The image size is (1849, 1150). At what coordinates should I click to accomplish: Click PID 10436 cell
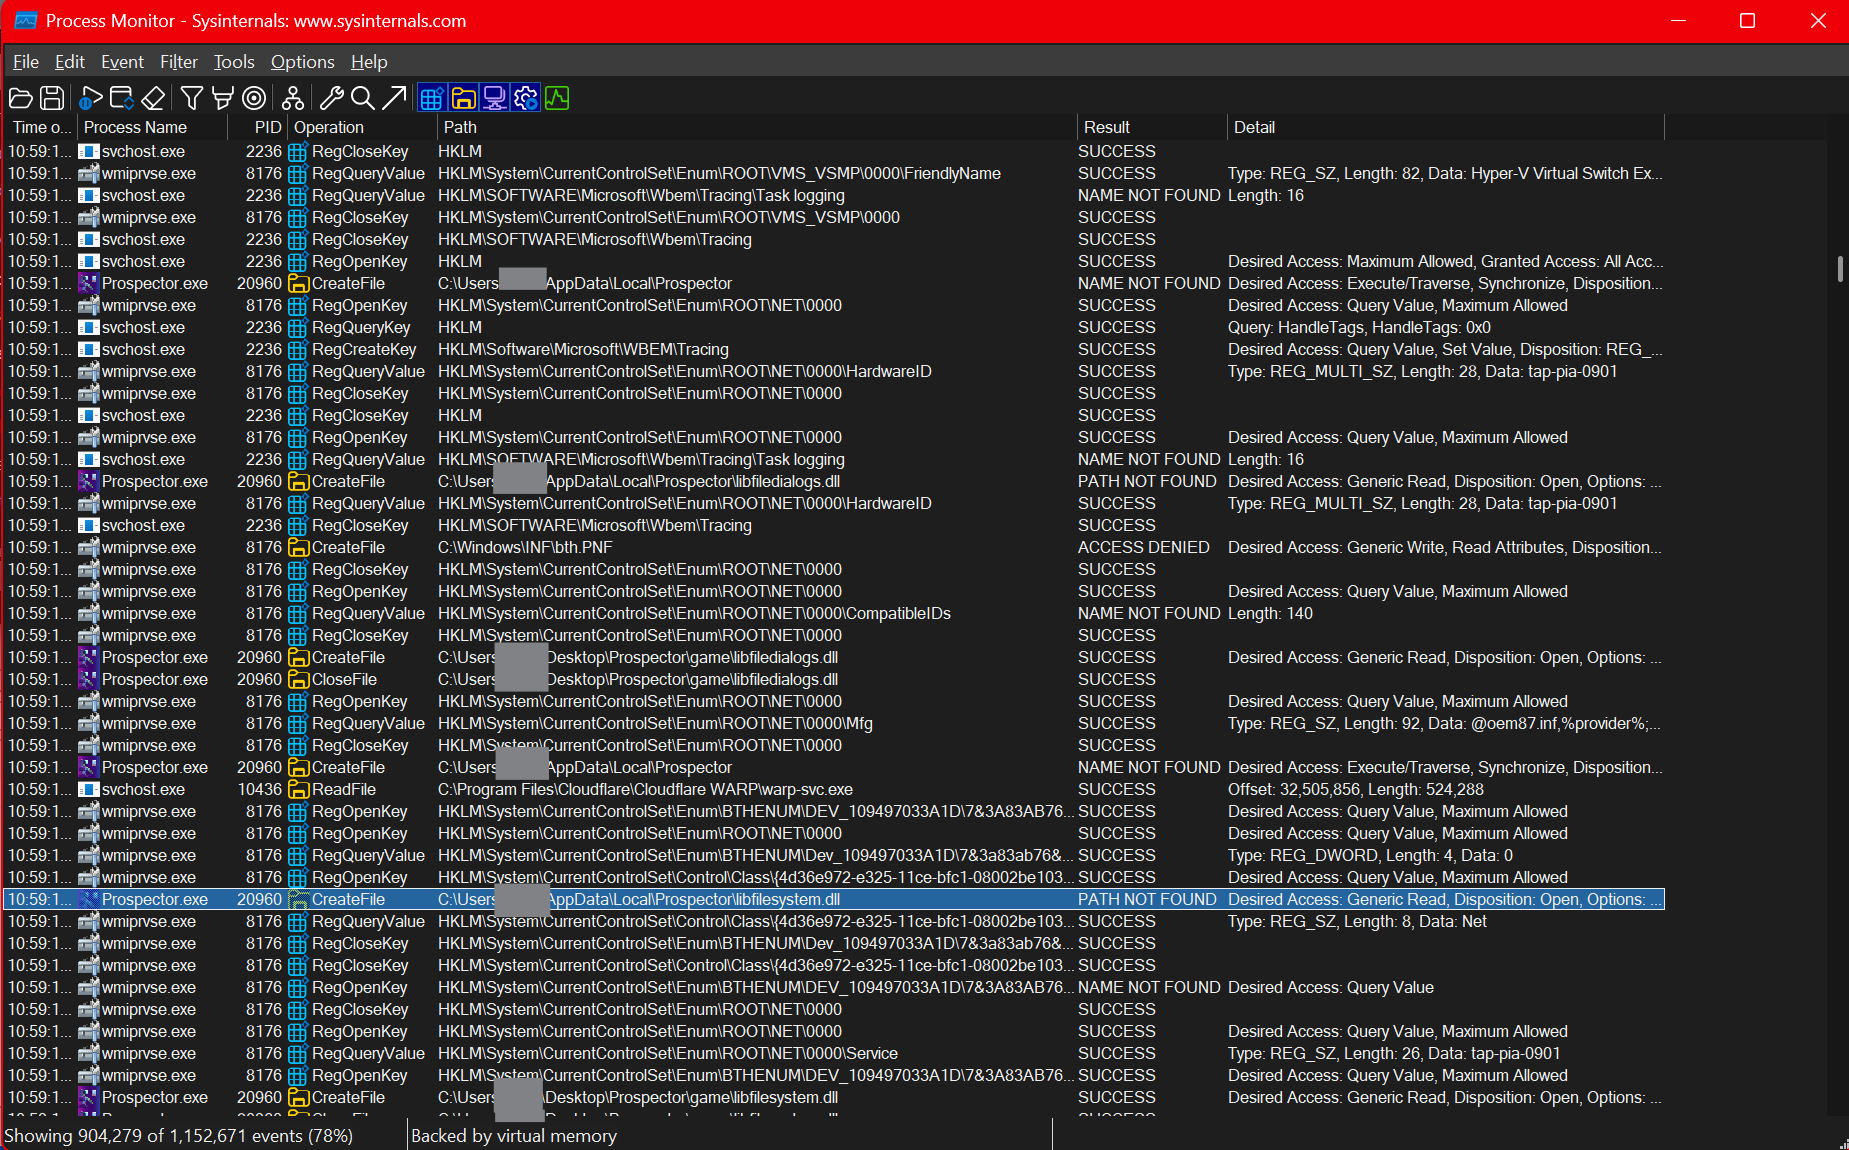pos(260,789)
